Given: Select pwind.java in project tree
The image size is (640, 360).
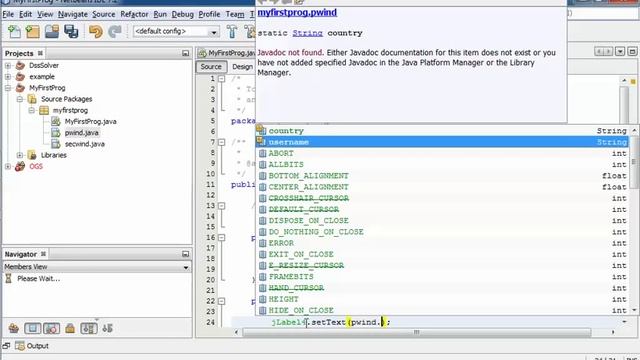Looking at the screenshot, I should pos(81,133).
